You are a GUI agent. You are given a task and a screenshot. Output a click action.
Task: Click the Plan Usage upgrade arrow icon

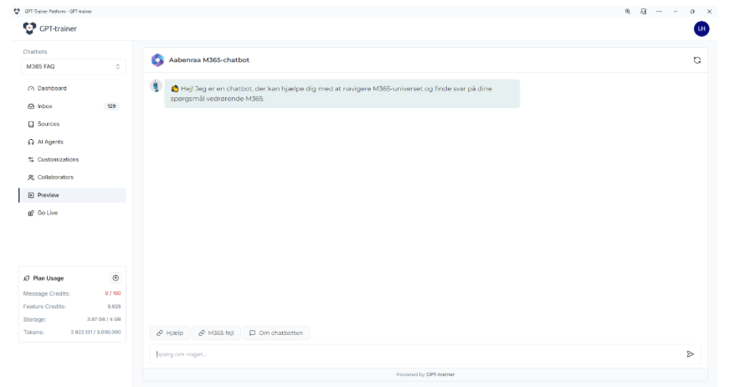(x=115, y=278)
